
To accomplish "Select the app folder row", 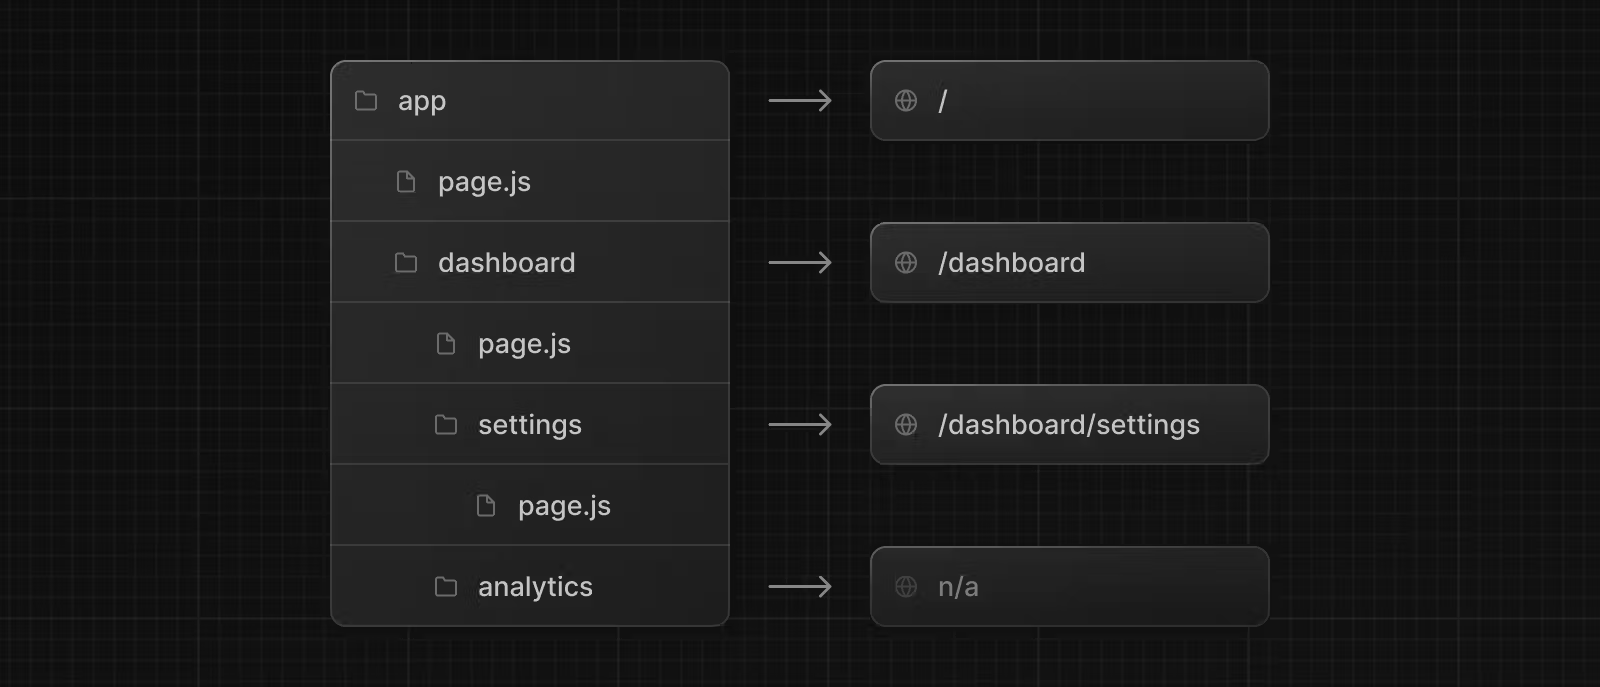I will pos(530,101).
